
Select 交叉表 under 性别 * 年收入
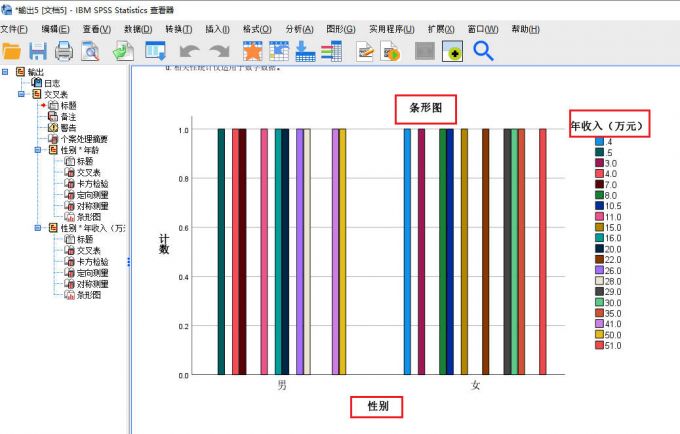88,250
